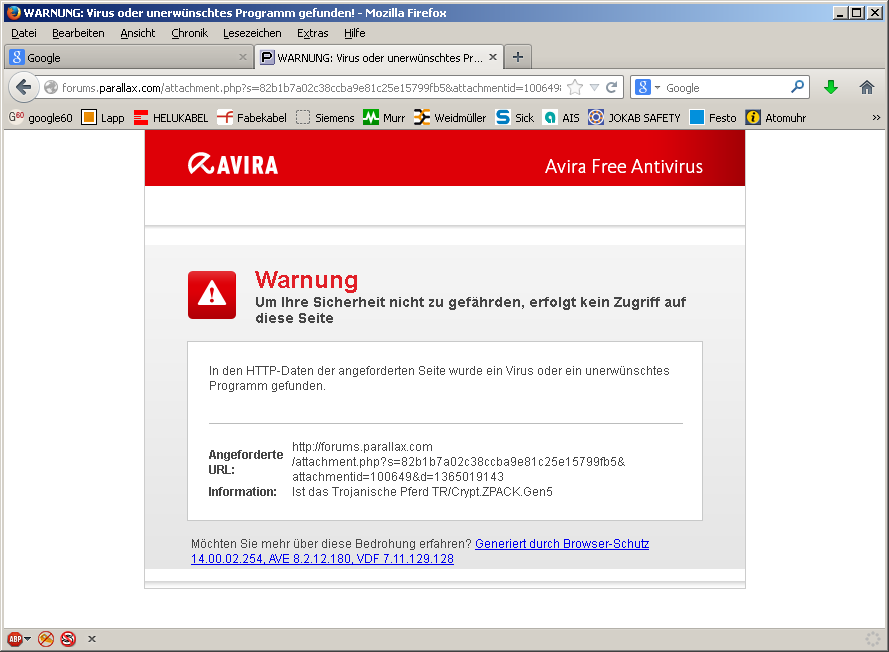
Task: Close the add-on bar with the X
Action: coord(92,639)
